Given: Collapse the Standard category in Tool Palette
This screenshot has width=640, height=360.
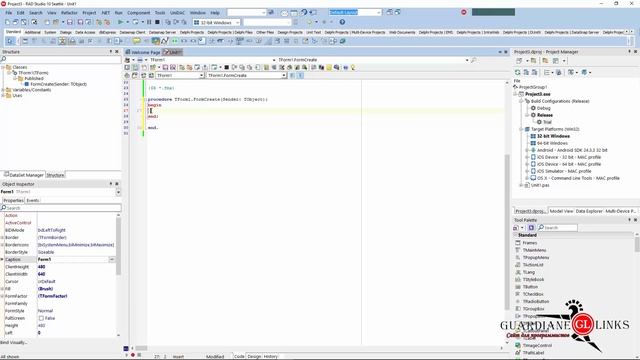Looking at the screenshot, I should pyautogui.click(x=516, y=235).
